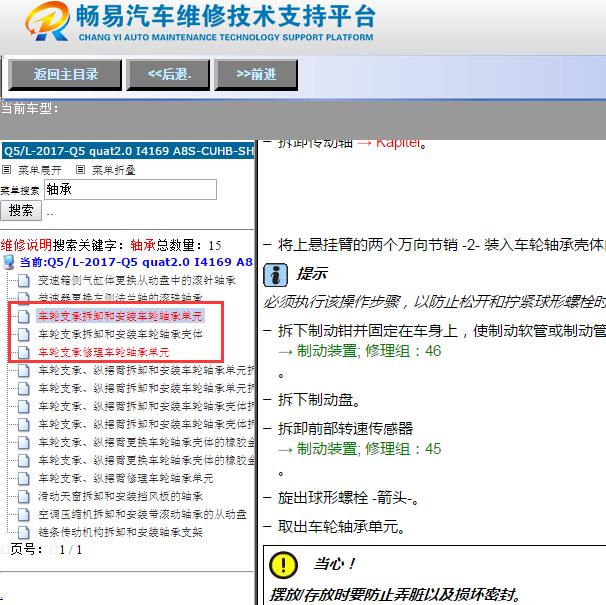Click document icon beside 空调压缩机拆卸和安装带滚动轴承的从动盘
Screen dimensions: 606x605
(24, 515)
